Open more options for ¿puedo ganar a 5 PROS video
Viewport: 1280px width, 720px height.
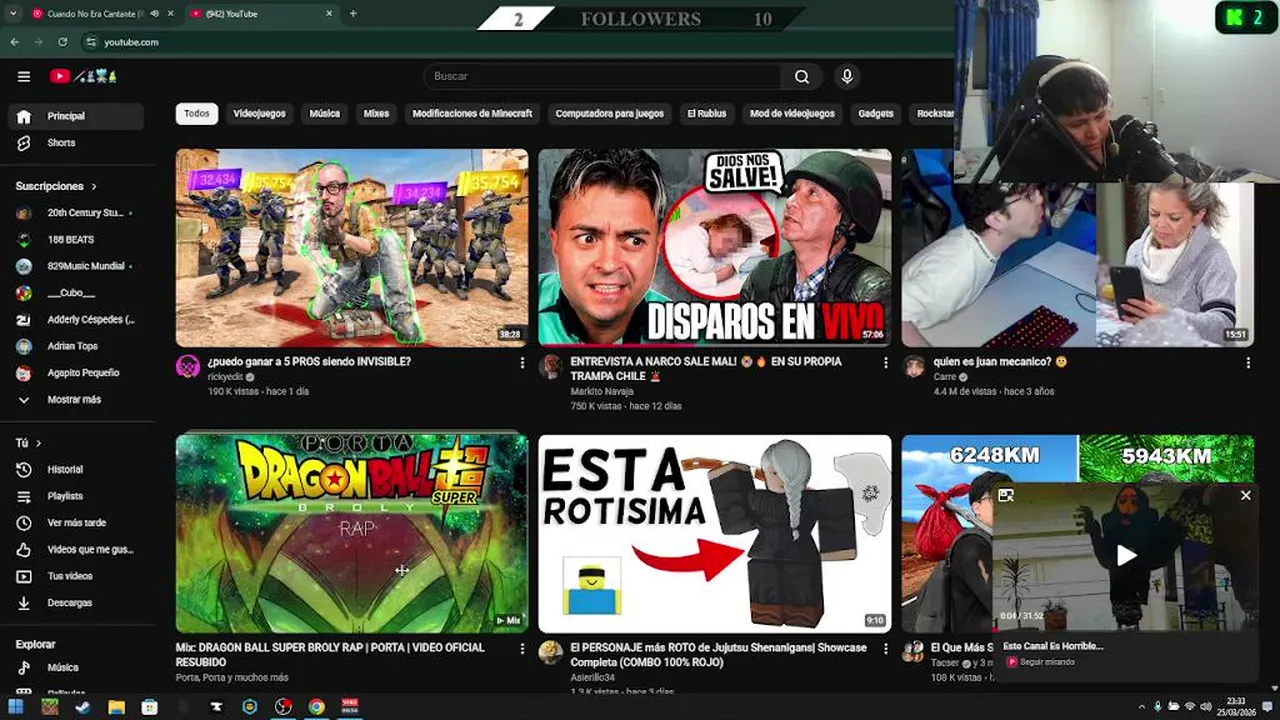click(x=522, y=363)
